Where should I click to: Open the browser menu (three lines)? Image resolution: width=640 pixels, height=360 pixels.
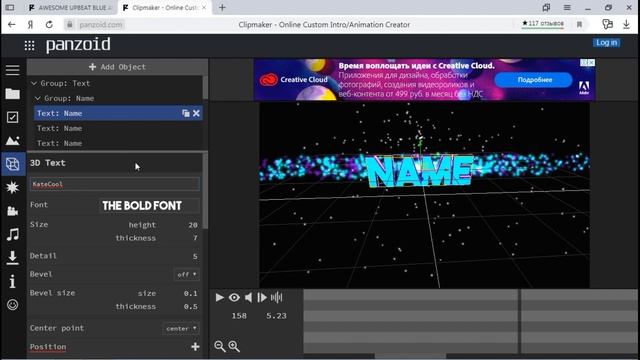click(567, 7)
